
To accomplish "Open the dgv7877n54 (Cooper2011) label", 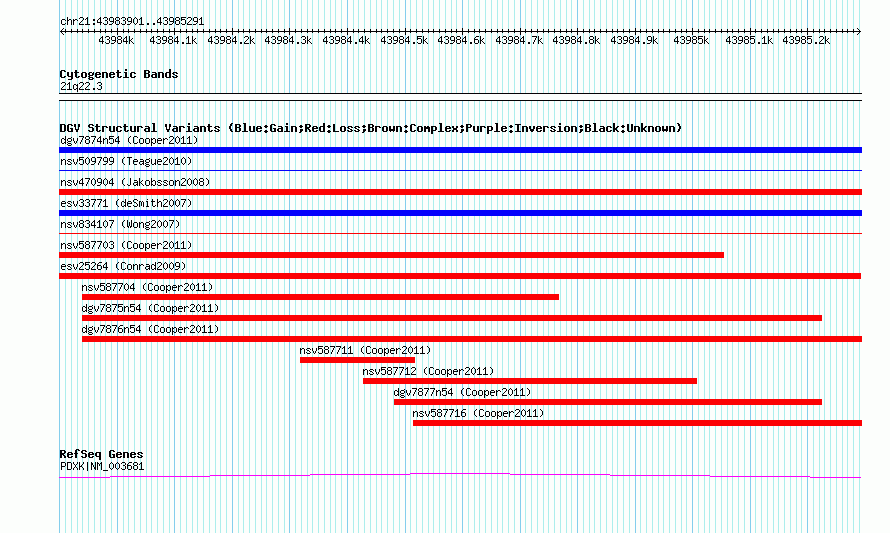I will (x=462, y=392).
